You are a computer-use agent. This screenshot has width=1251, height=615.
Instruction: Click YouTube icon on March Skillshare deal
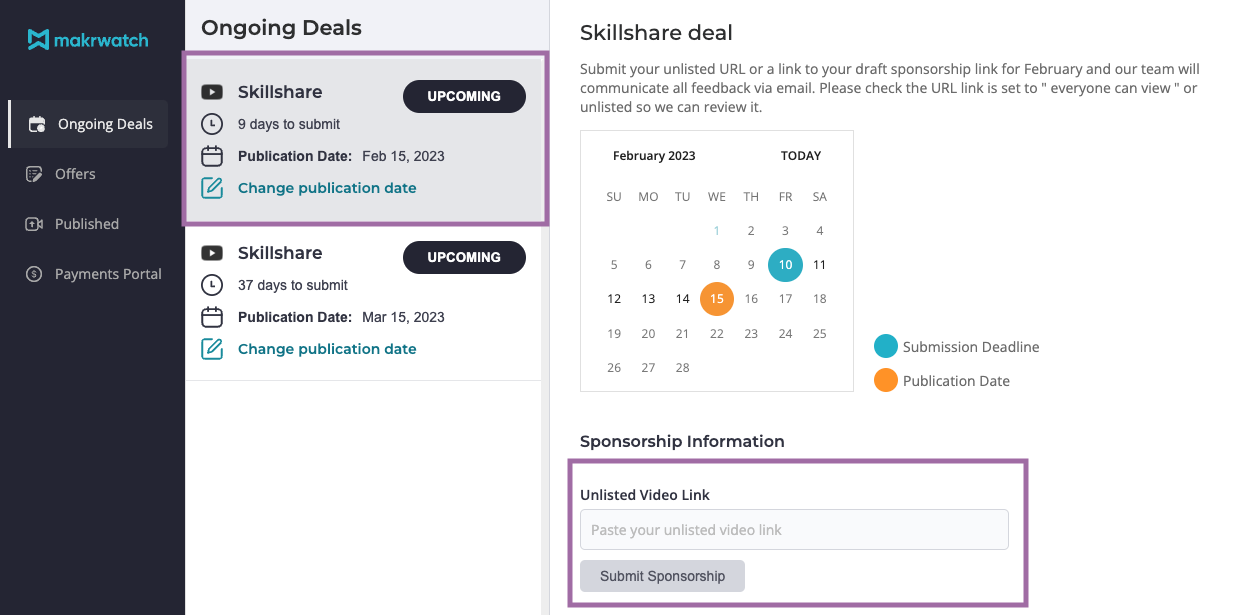click(x=212, y=253)
